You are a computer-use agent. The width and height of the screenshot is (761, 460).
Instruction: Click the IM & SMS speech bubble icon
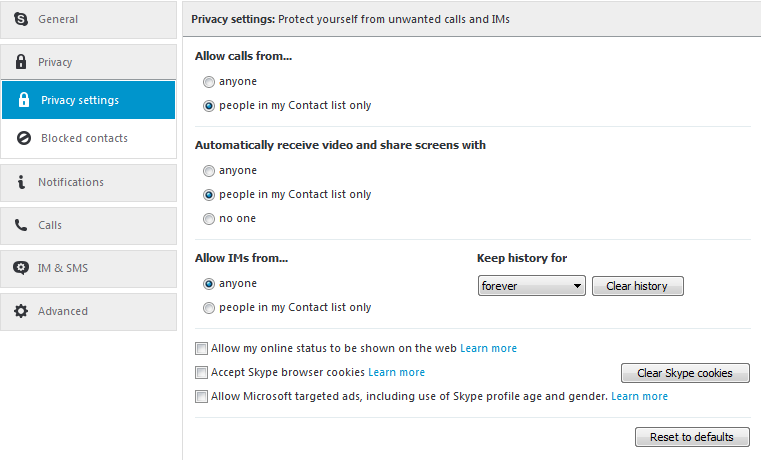21,268
